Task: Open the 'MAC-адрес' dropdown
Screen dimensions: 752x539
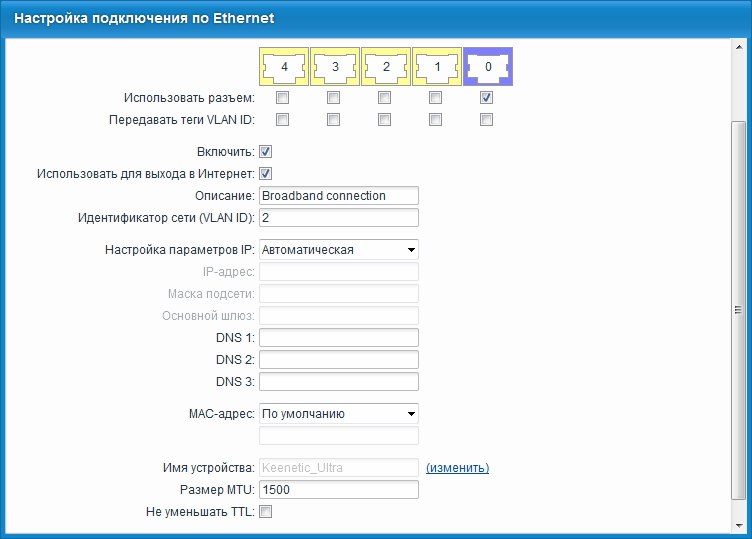Action: [338, 413]
